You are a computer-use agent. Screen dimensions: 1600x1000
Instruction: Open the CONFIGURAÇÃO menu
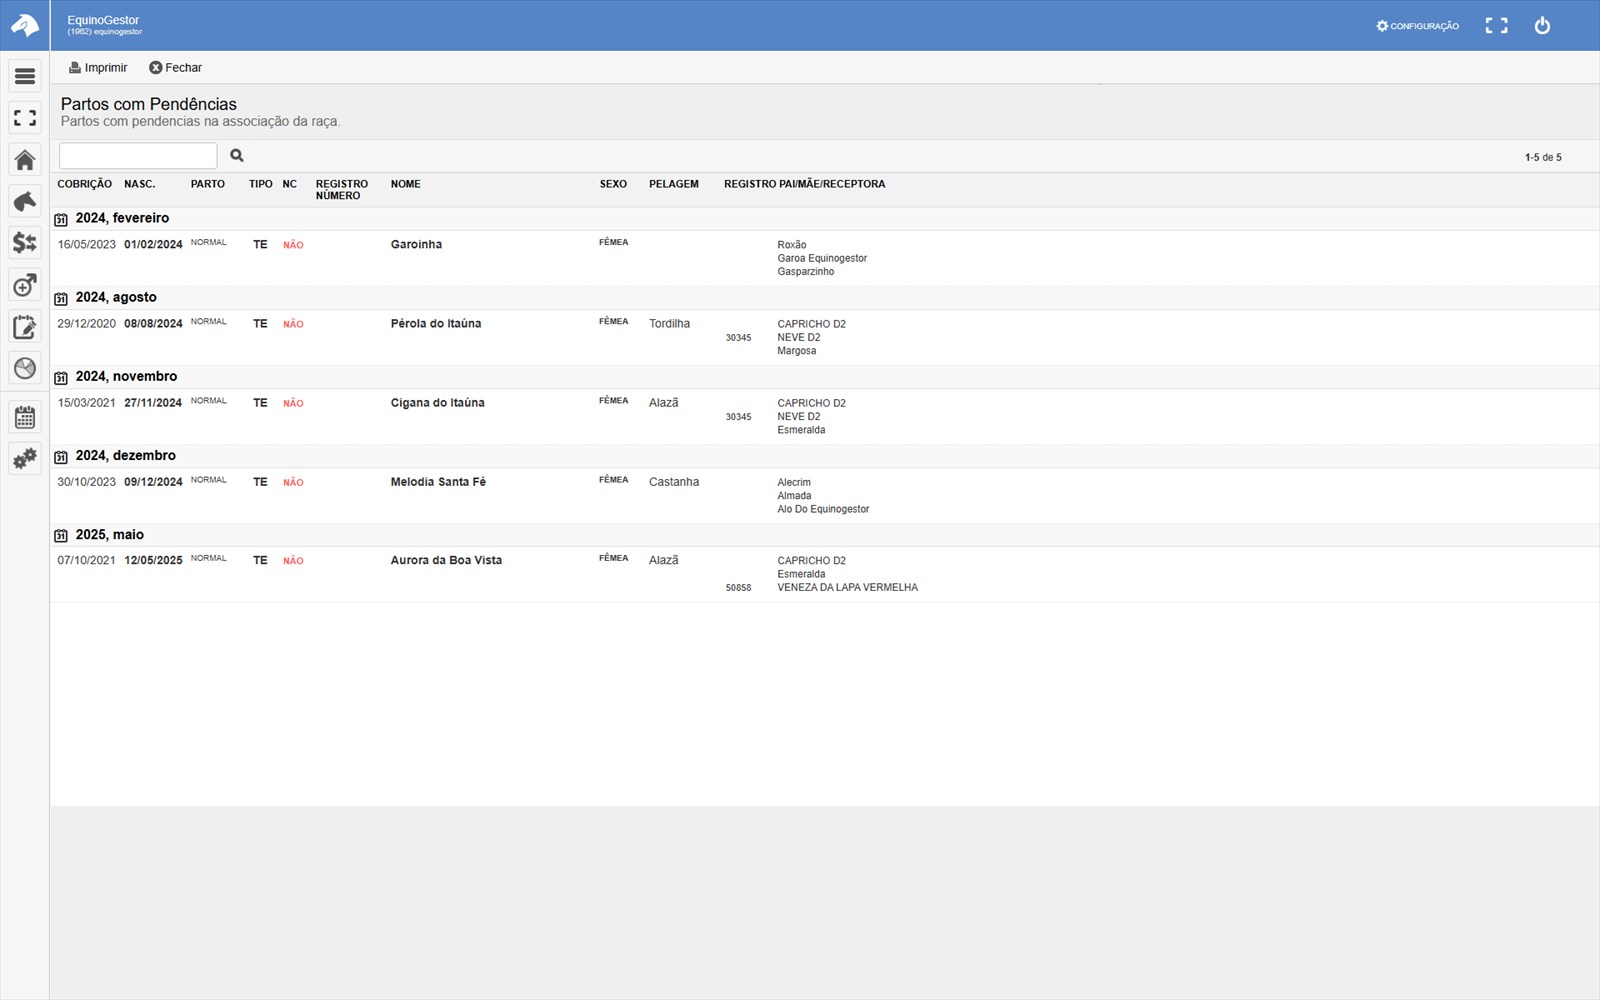[x=1417, y=26]
